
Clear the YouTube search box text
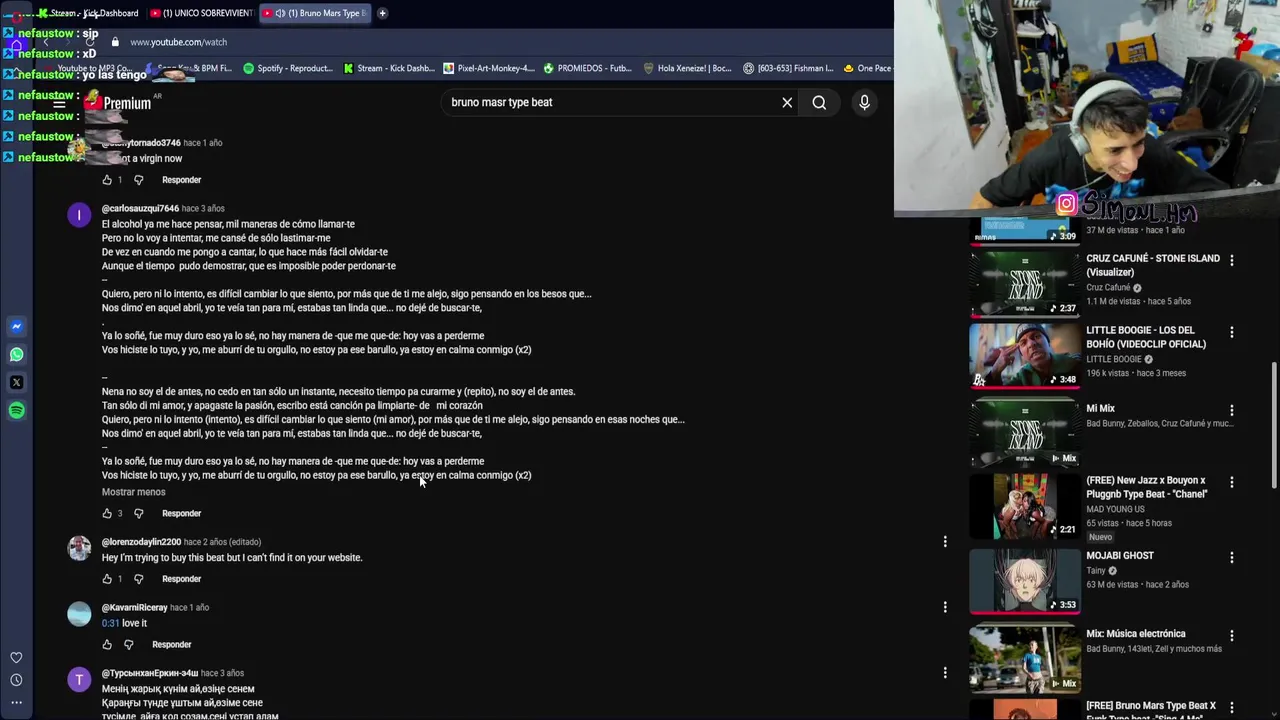pos(787,102)
